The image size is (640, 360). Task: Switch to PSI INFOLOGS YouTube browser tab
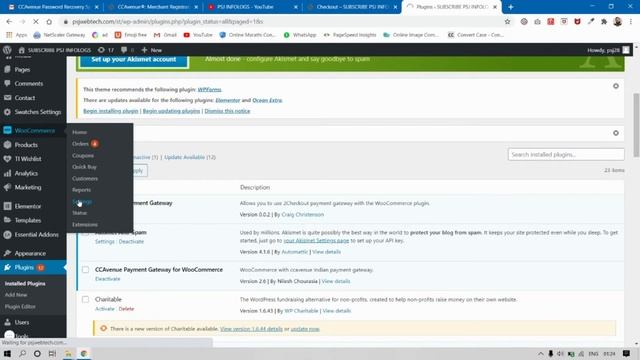pos(252,7)
